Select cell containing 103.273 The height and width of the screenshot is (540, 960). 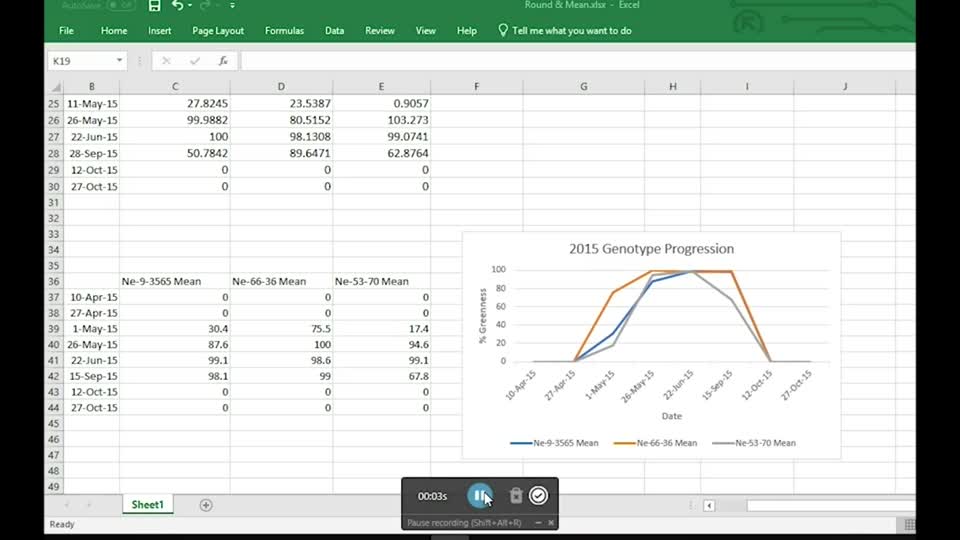381,120
